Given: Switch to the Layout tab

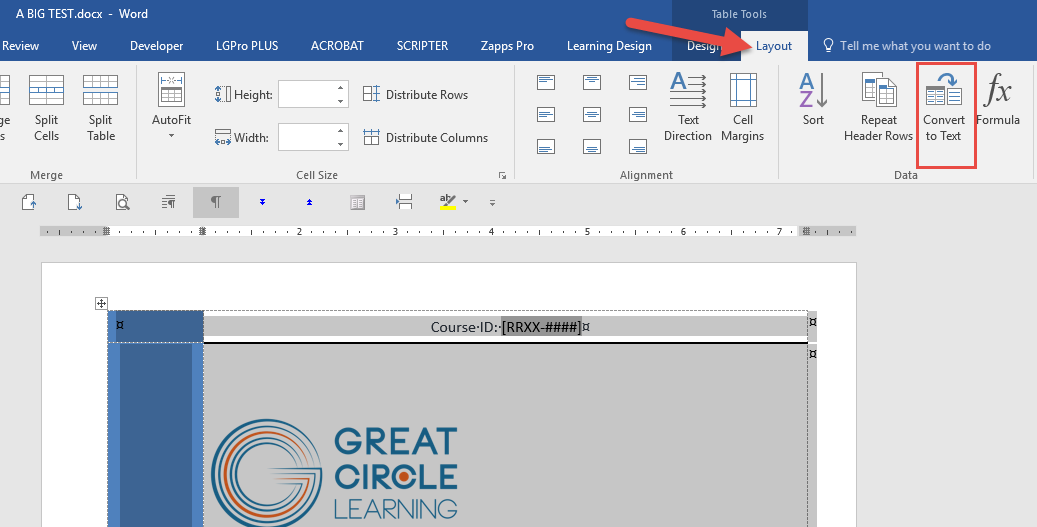Looking at the screenshot, I should click(x=774, y=46).
